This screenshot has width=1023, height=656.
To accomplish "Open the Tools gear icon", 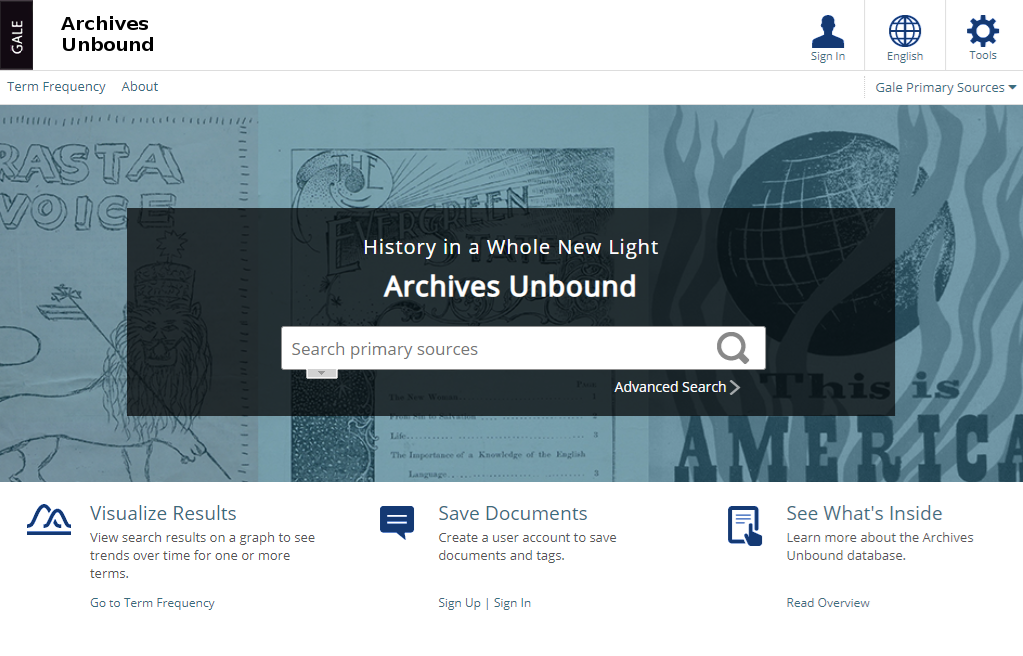I will (x=982, y=32).
